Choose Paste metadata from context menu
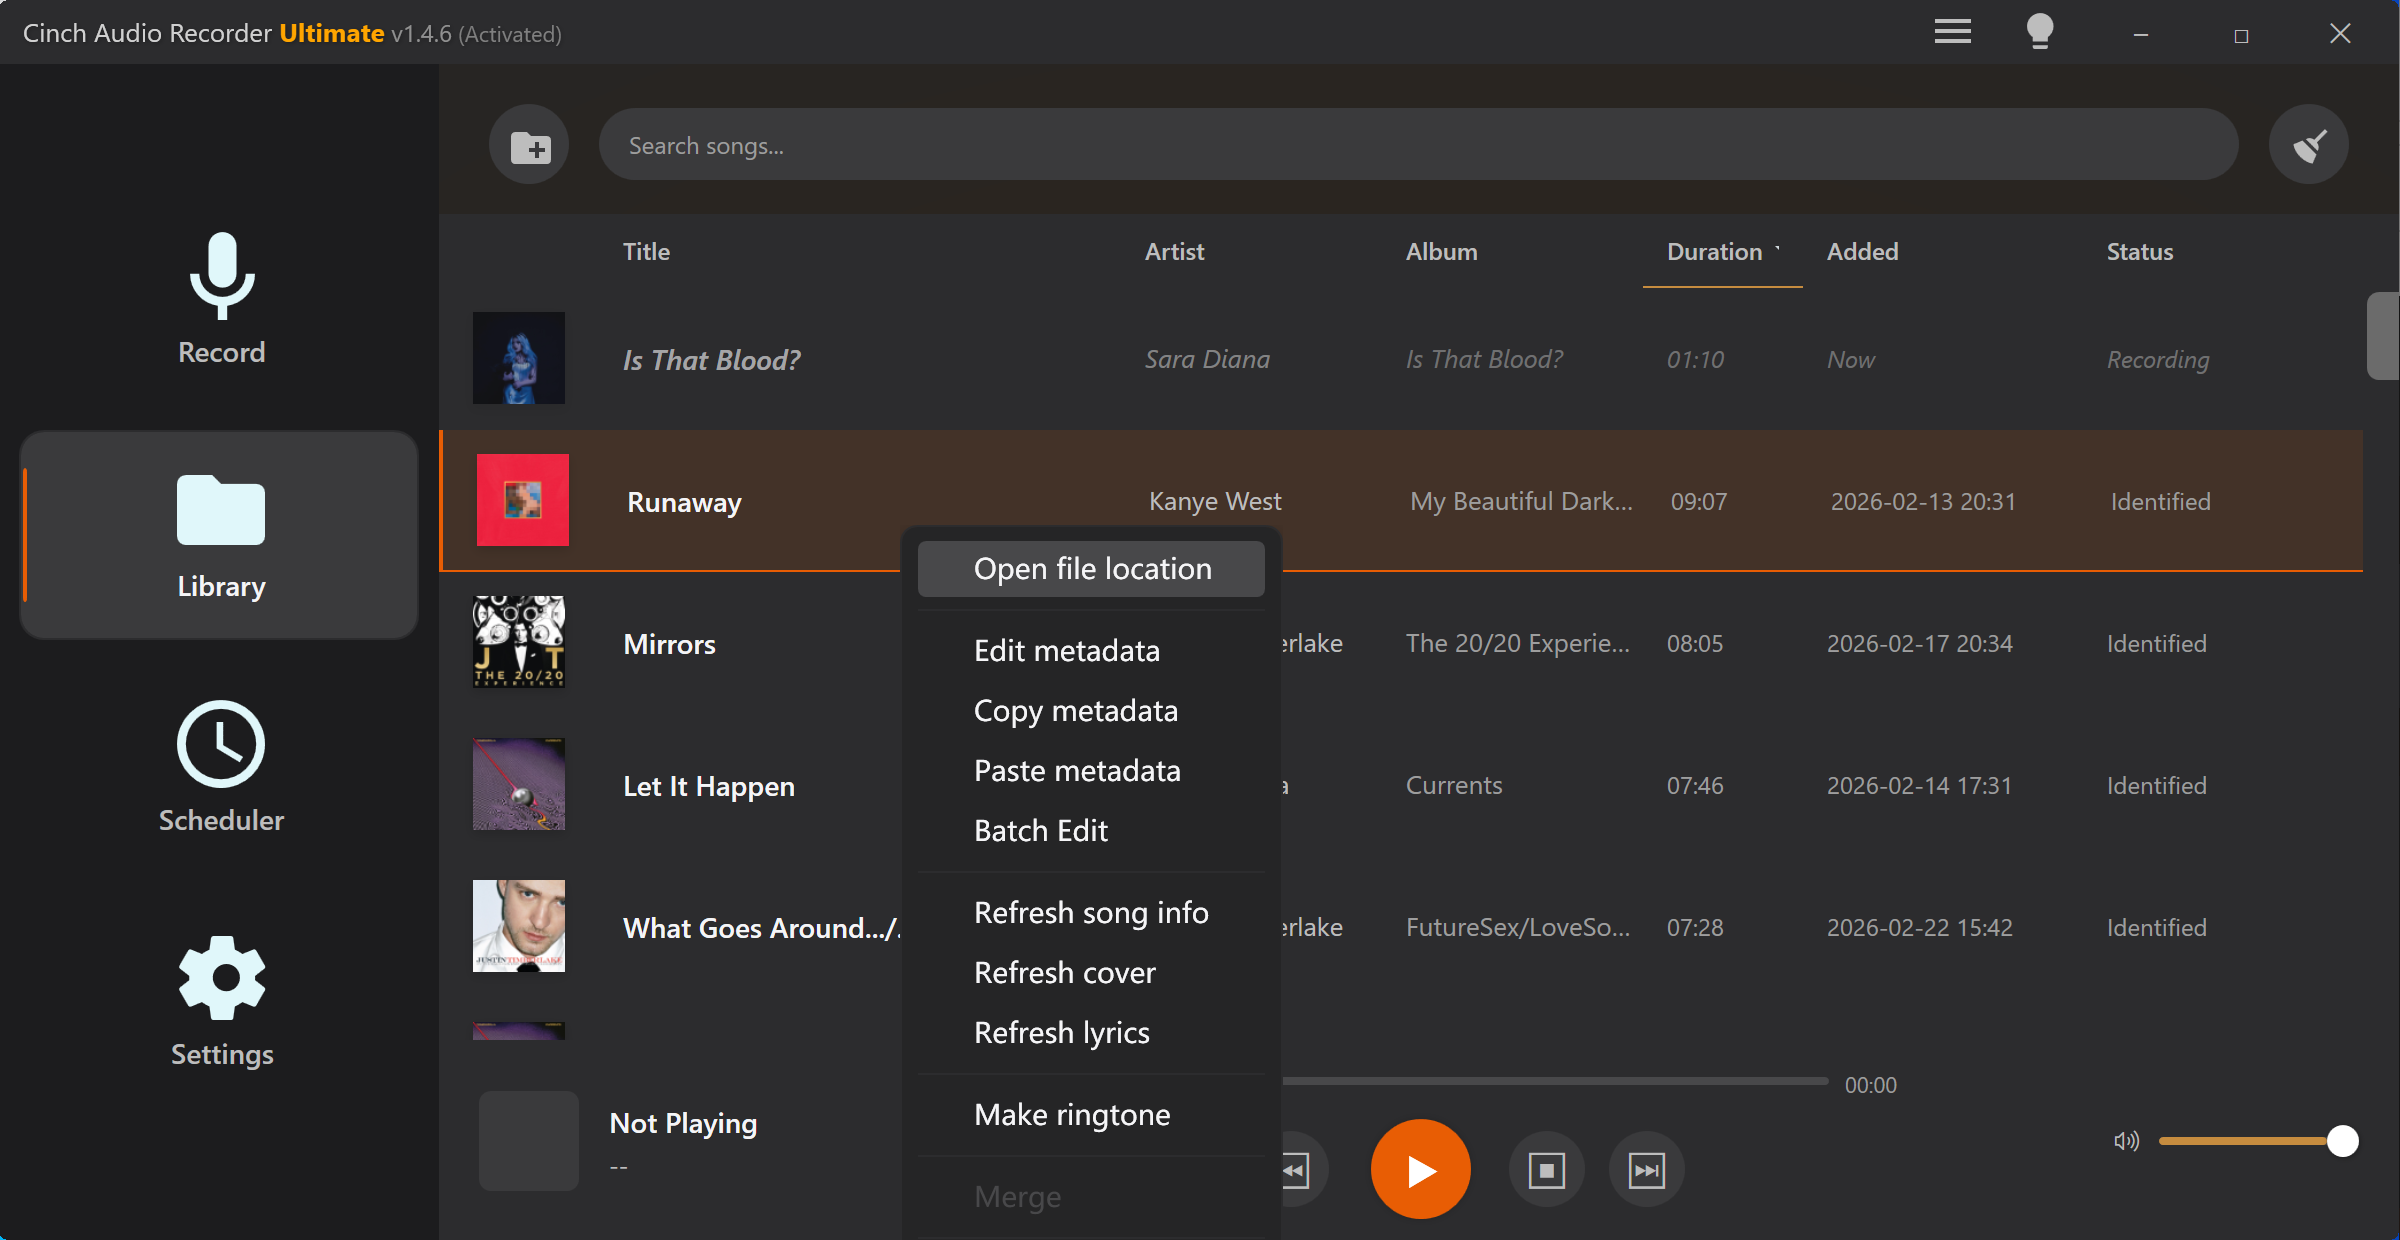Image resolution: width=2400 pixels, height=1240 pixels. pyautogui.click(x=1091, y=771)
